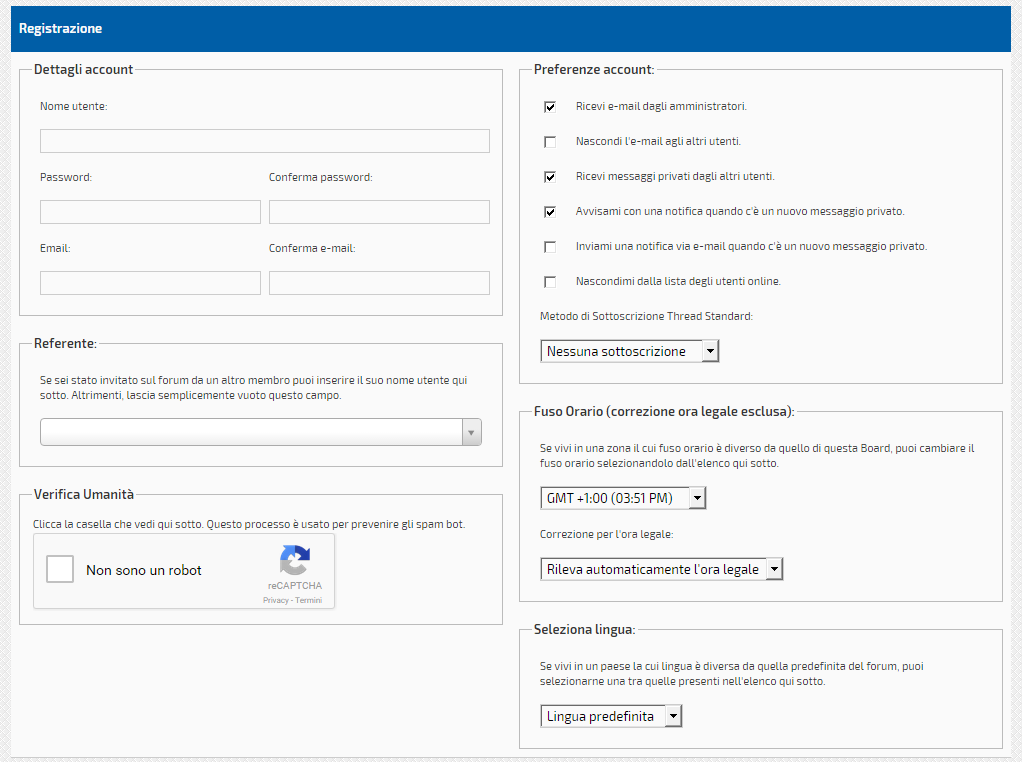Open the reCAPTCHA Privacy link
The image size is (1022, 762).
tap(275, 600)
